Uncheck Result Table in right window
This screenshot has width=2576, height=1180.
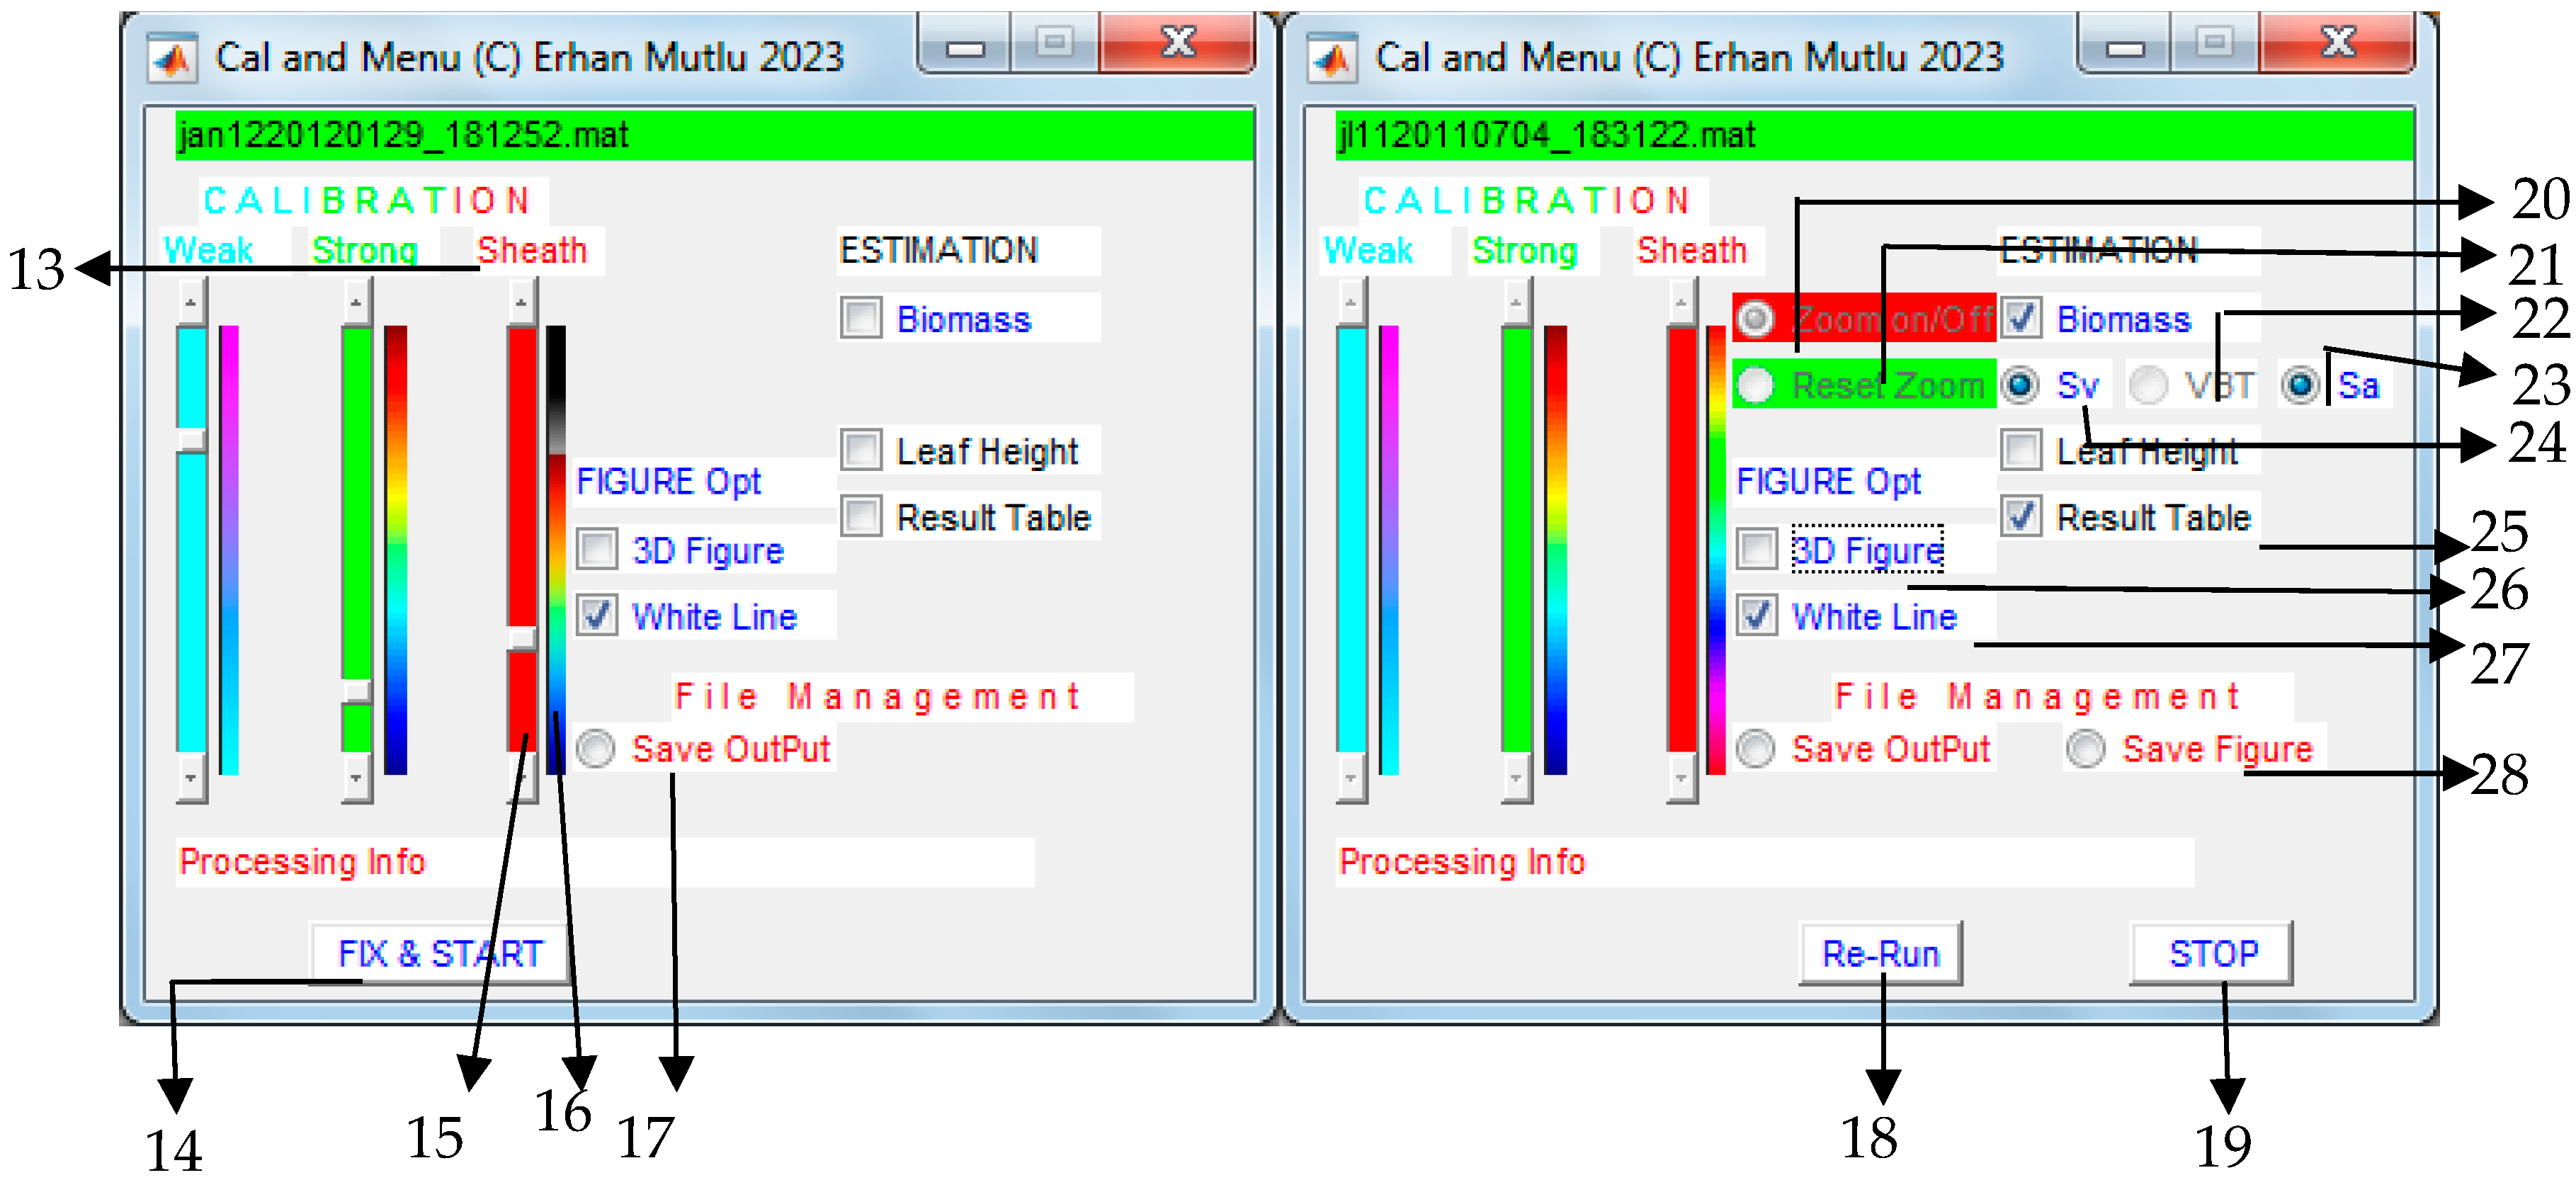(2021, 516)
